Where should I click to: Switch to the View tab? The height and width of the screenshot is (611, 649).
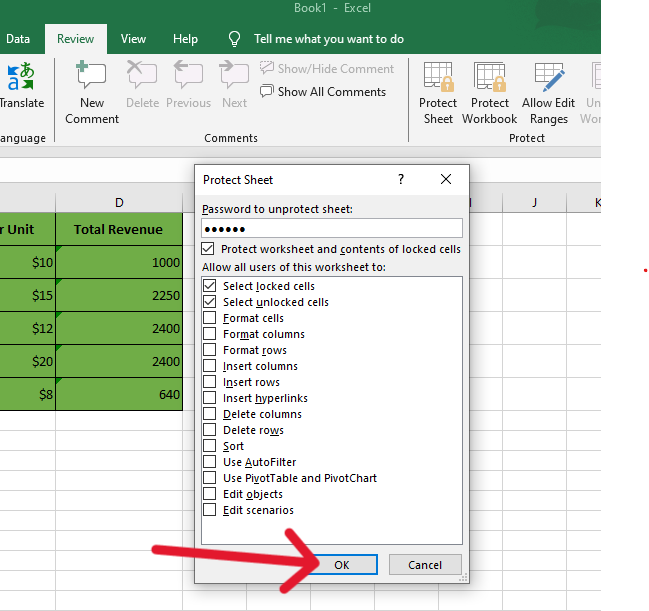[x=133, y=39]
